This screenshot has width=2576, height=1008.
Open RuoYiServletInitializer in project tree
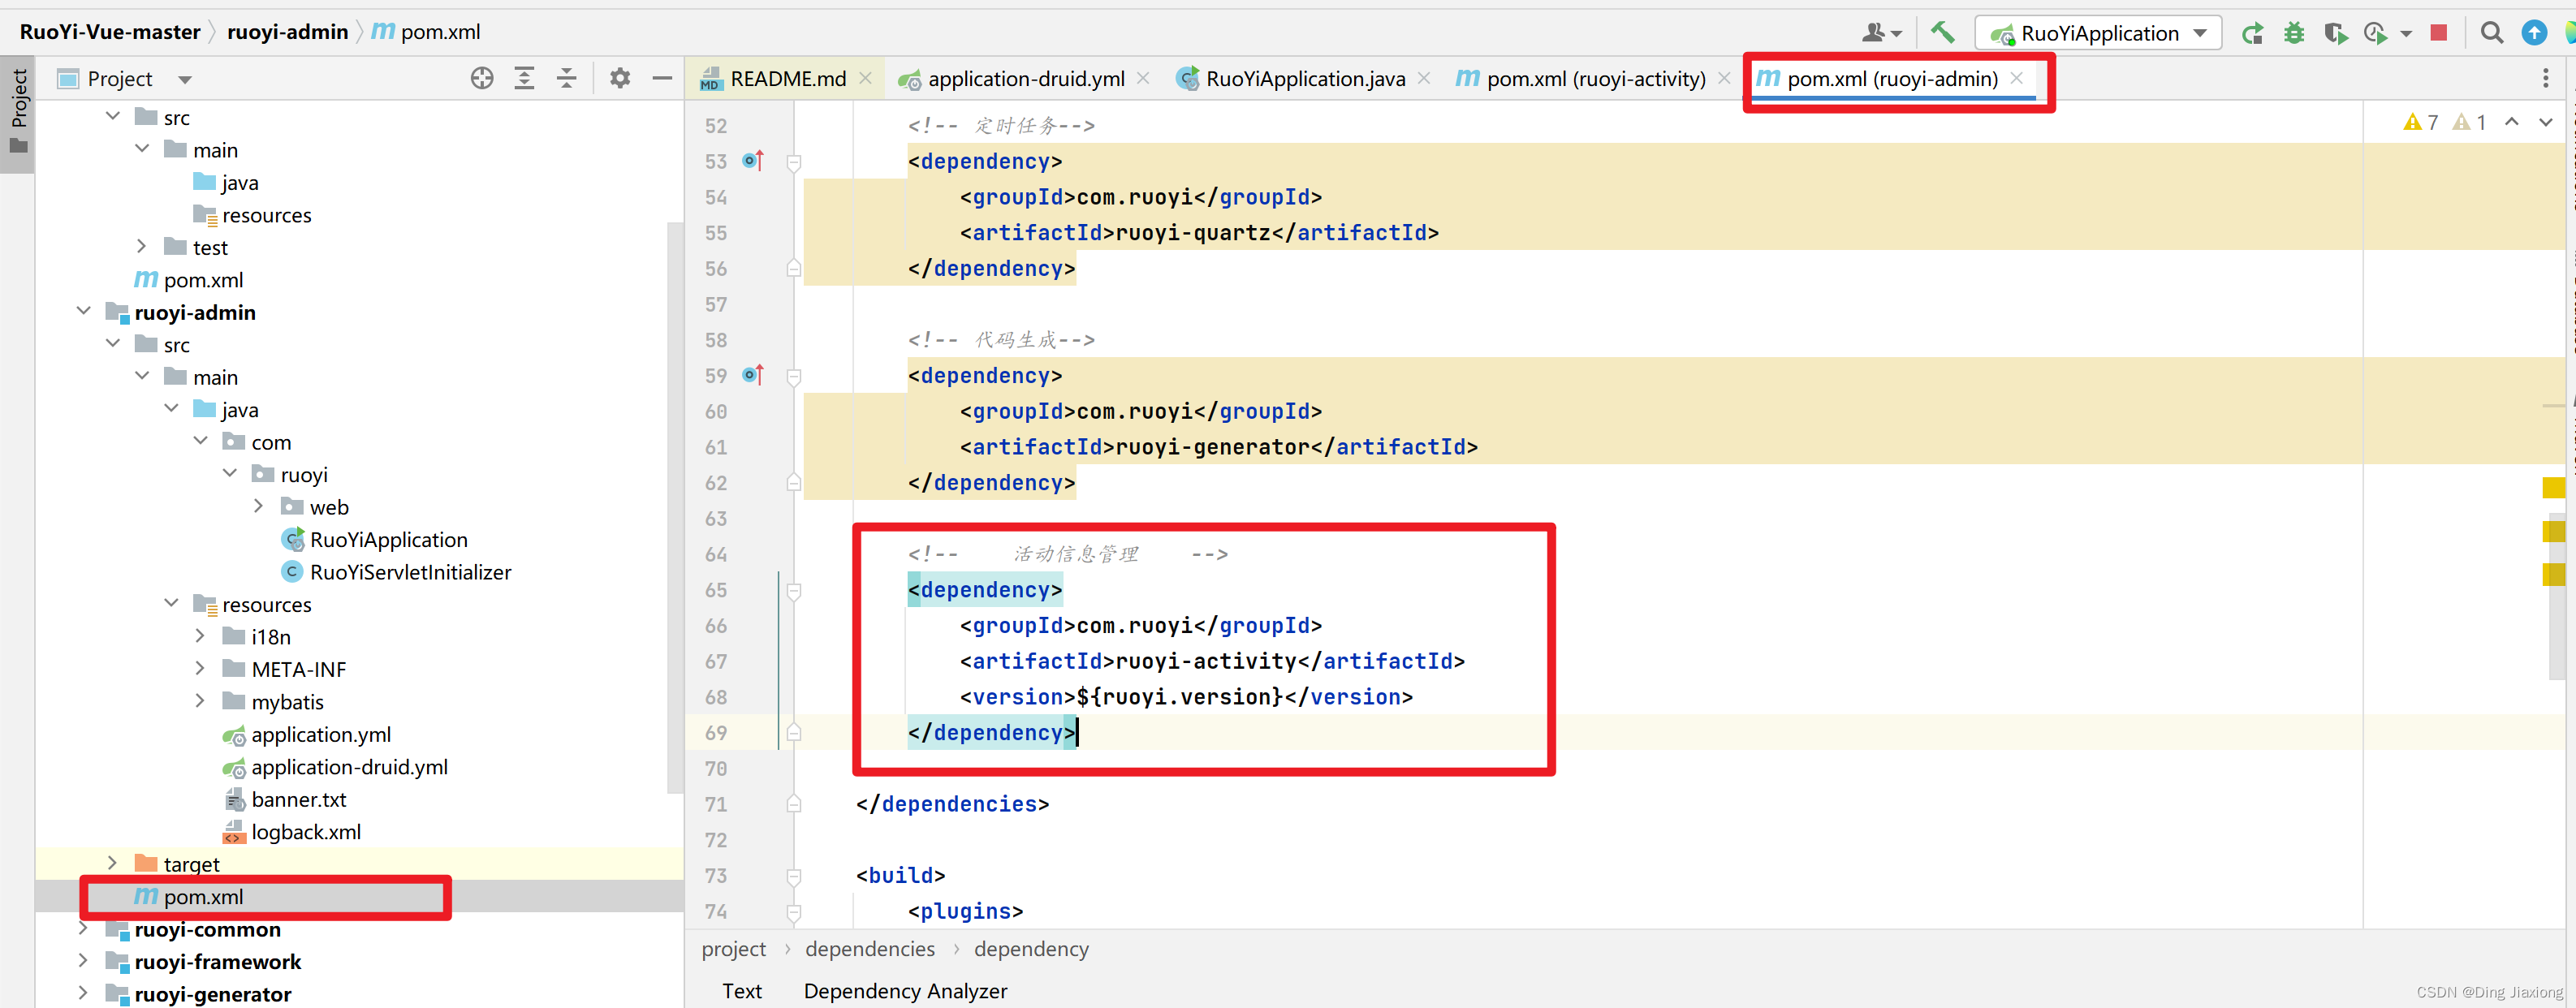pyautogui.click(x=410, y=572)
